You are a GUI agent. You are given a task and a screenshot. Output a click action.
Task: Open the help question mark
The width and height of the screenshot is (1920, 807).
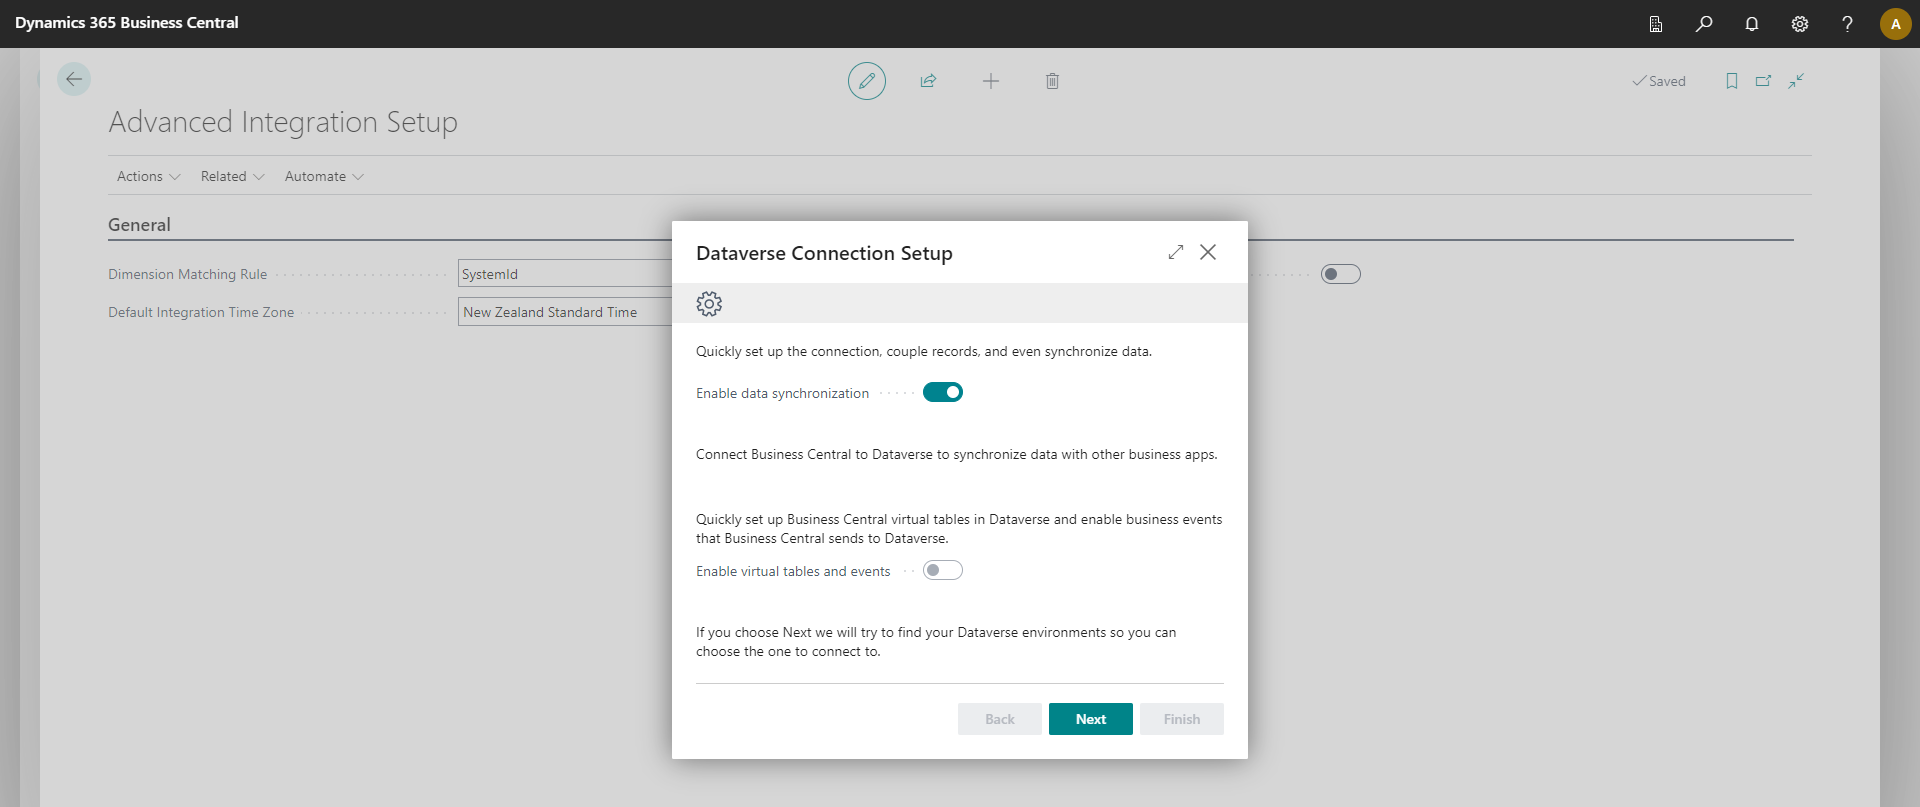click(1847, 24)
